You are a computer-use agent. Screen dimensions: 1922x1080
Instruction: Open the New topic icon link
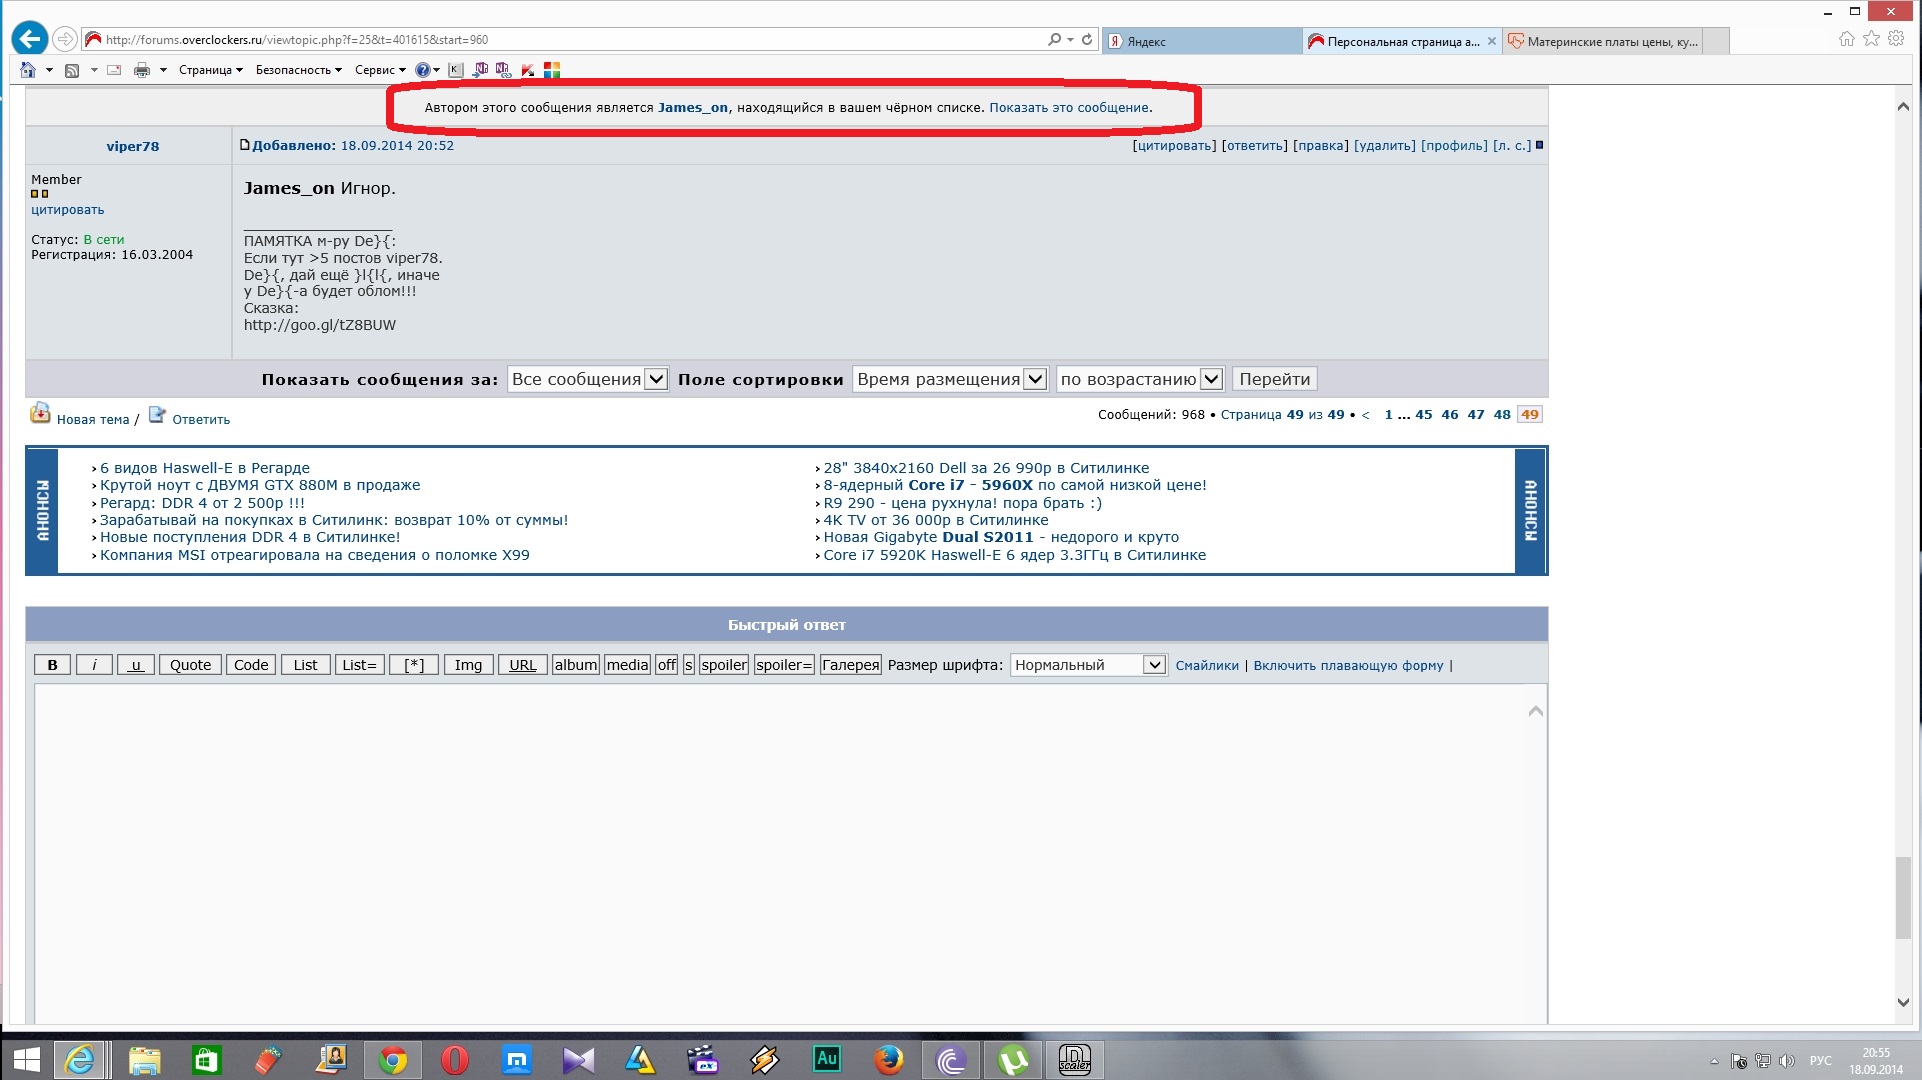[x=40, y=414]
